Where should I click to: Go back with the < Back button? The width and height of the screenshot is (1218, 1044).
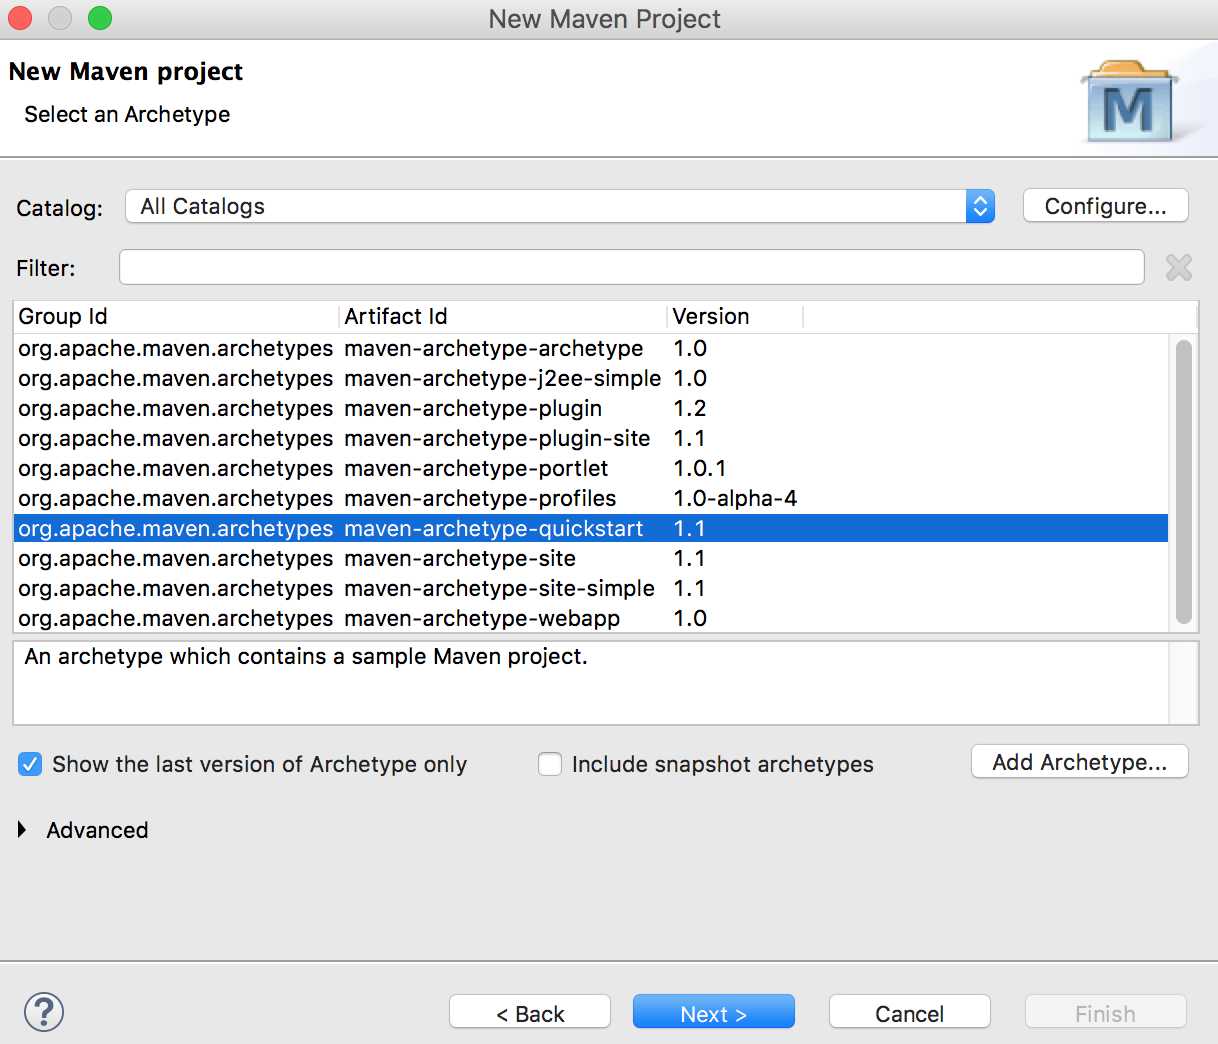click(530, 1012)
